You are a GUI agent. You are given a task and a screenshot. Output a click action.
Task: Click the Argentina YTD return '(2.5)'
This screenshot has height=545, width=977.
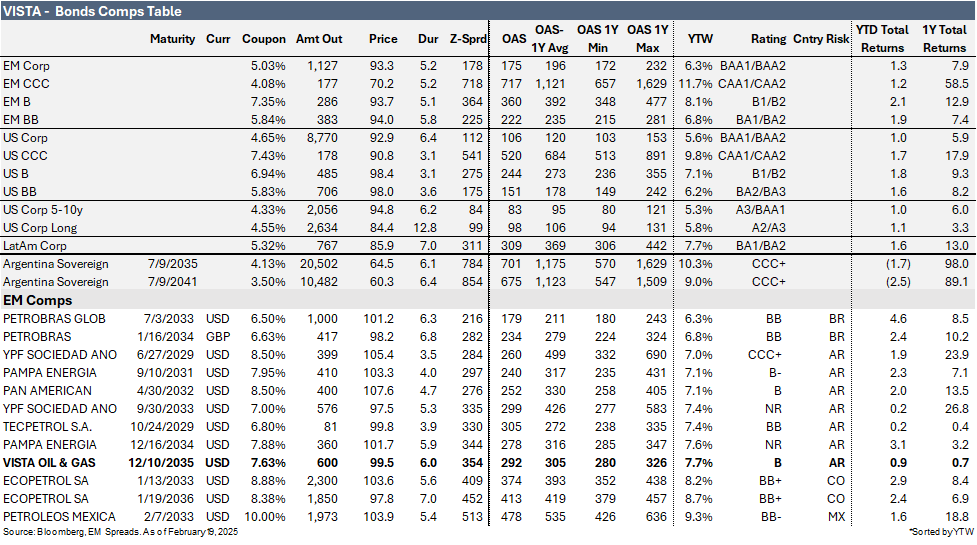coord(898,282)
